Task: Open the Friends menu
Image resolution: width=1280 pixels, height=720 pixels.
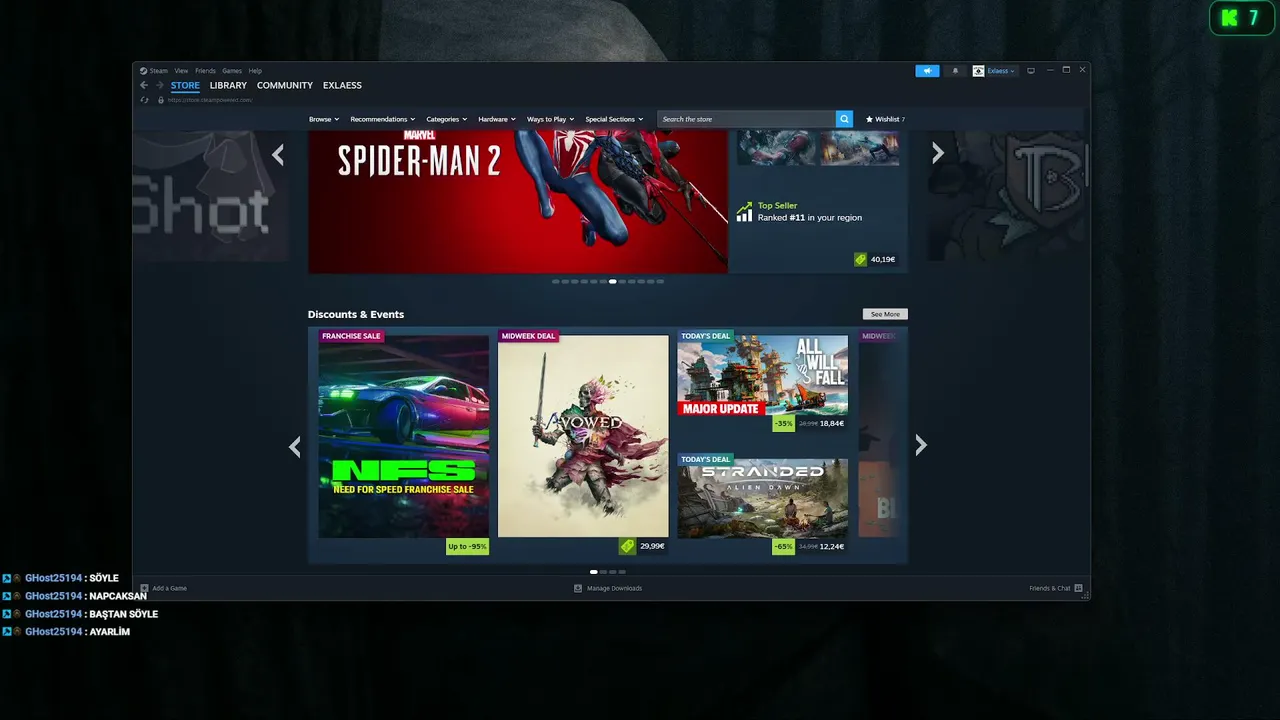Action: click(x=205, y=71)
